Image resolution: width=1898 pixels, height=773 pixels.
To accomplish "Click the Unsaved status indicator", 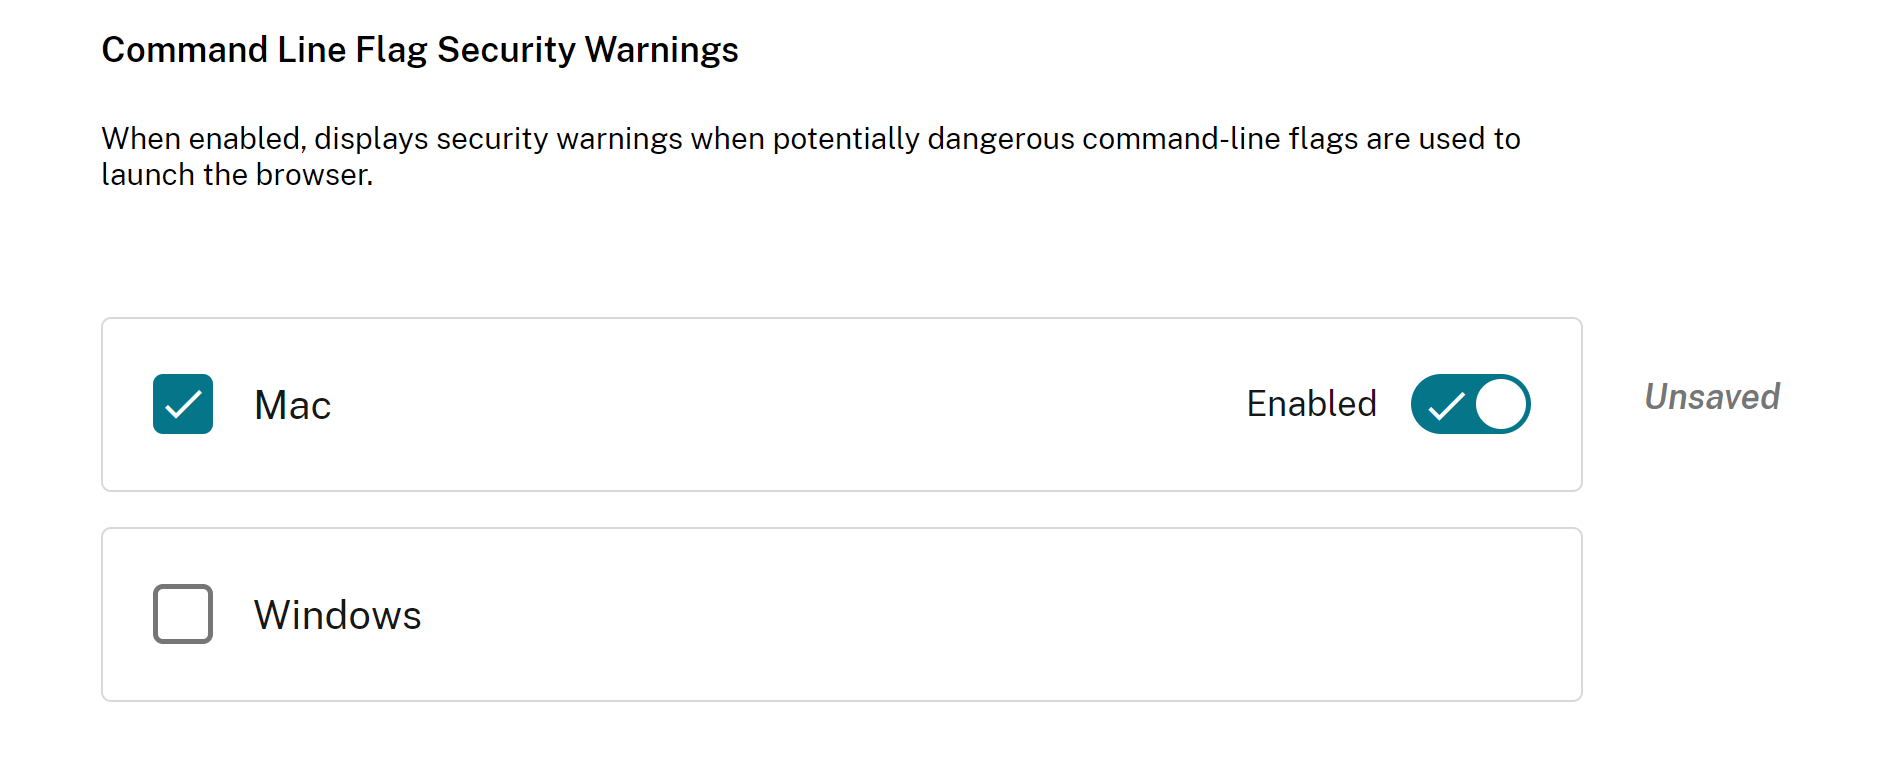I will pos(1712,397).
